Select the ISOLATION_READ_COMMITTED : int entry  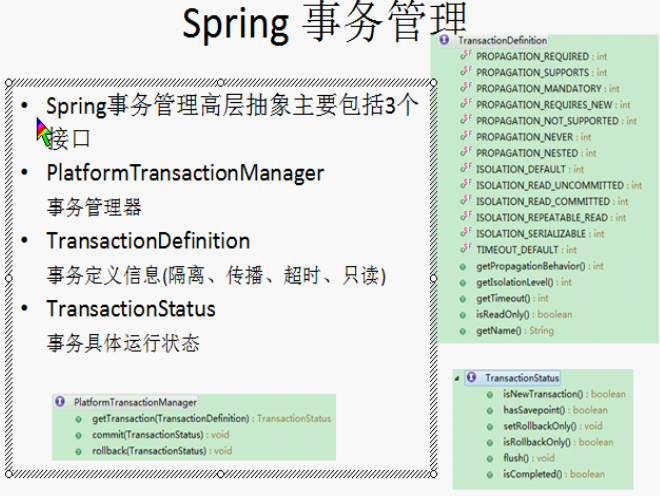click(552, 202)
